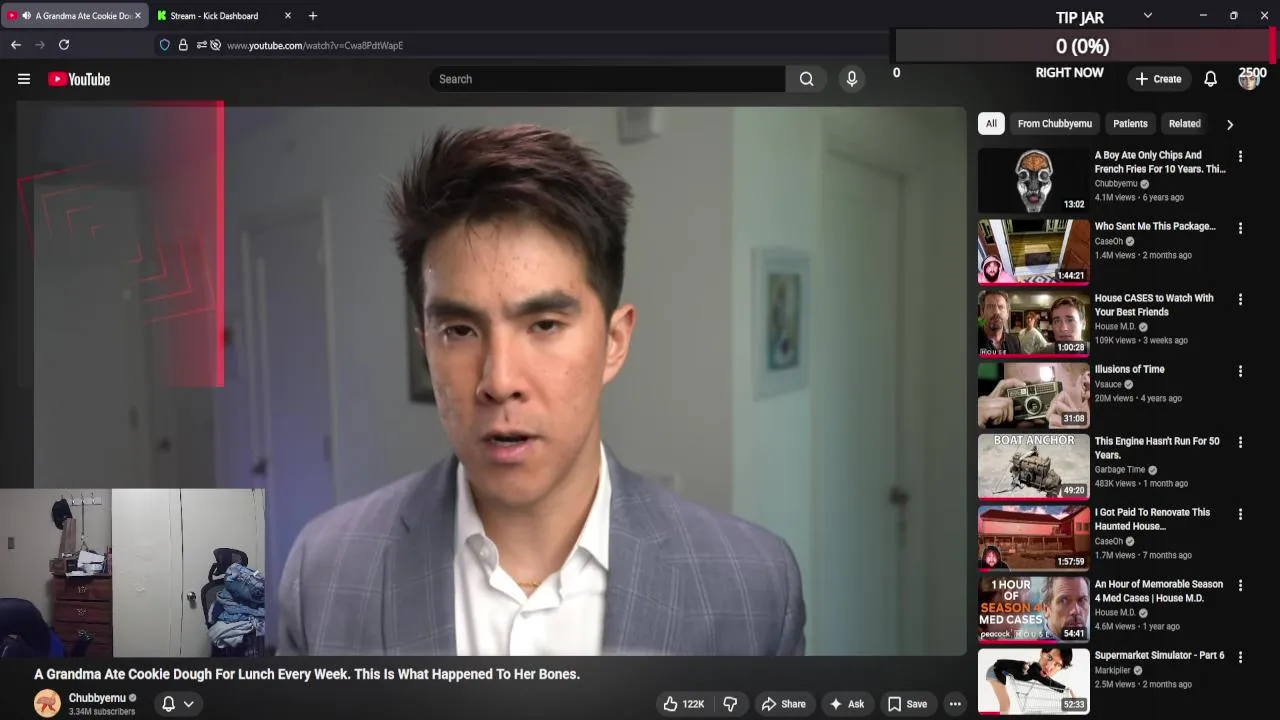
Task: Open options for Supermarket Simulator video
Action: (1240, 657)
